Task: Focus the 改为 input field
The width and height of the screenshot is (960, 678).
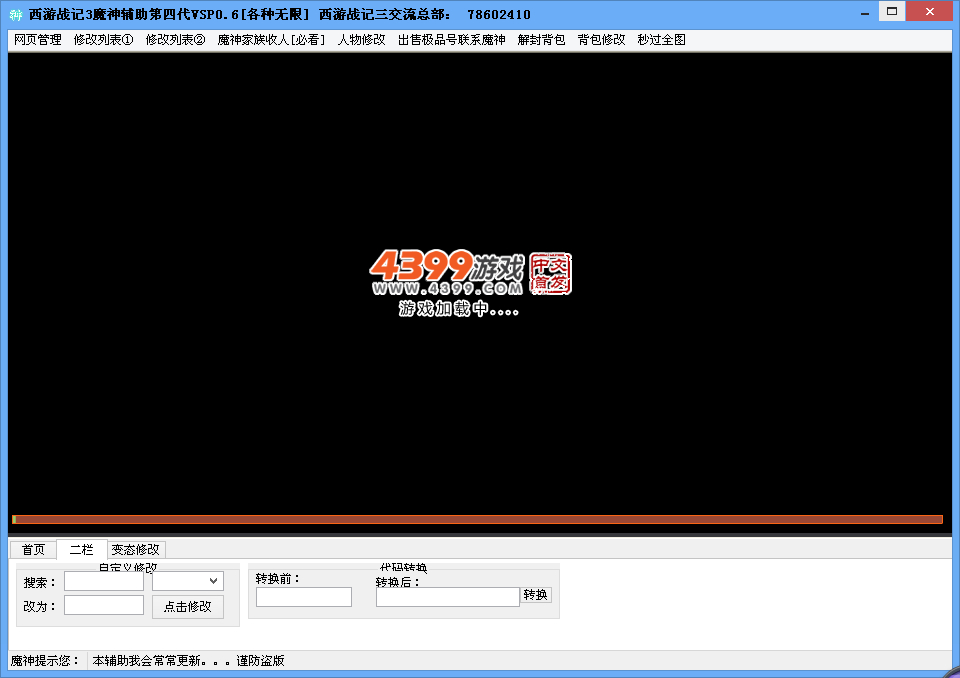Action: click(104, 605)
